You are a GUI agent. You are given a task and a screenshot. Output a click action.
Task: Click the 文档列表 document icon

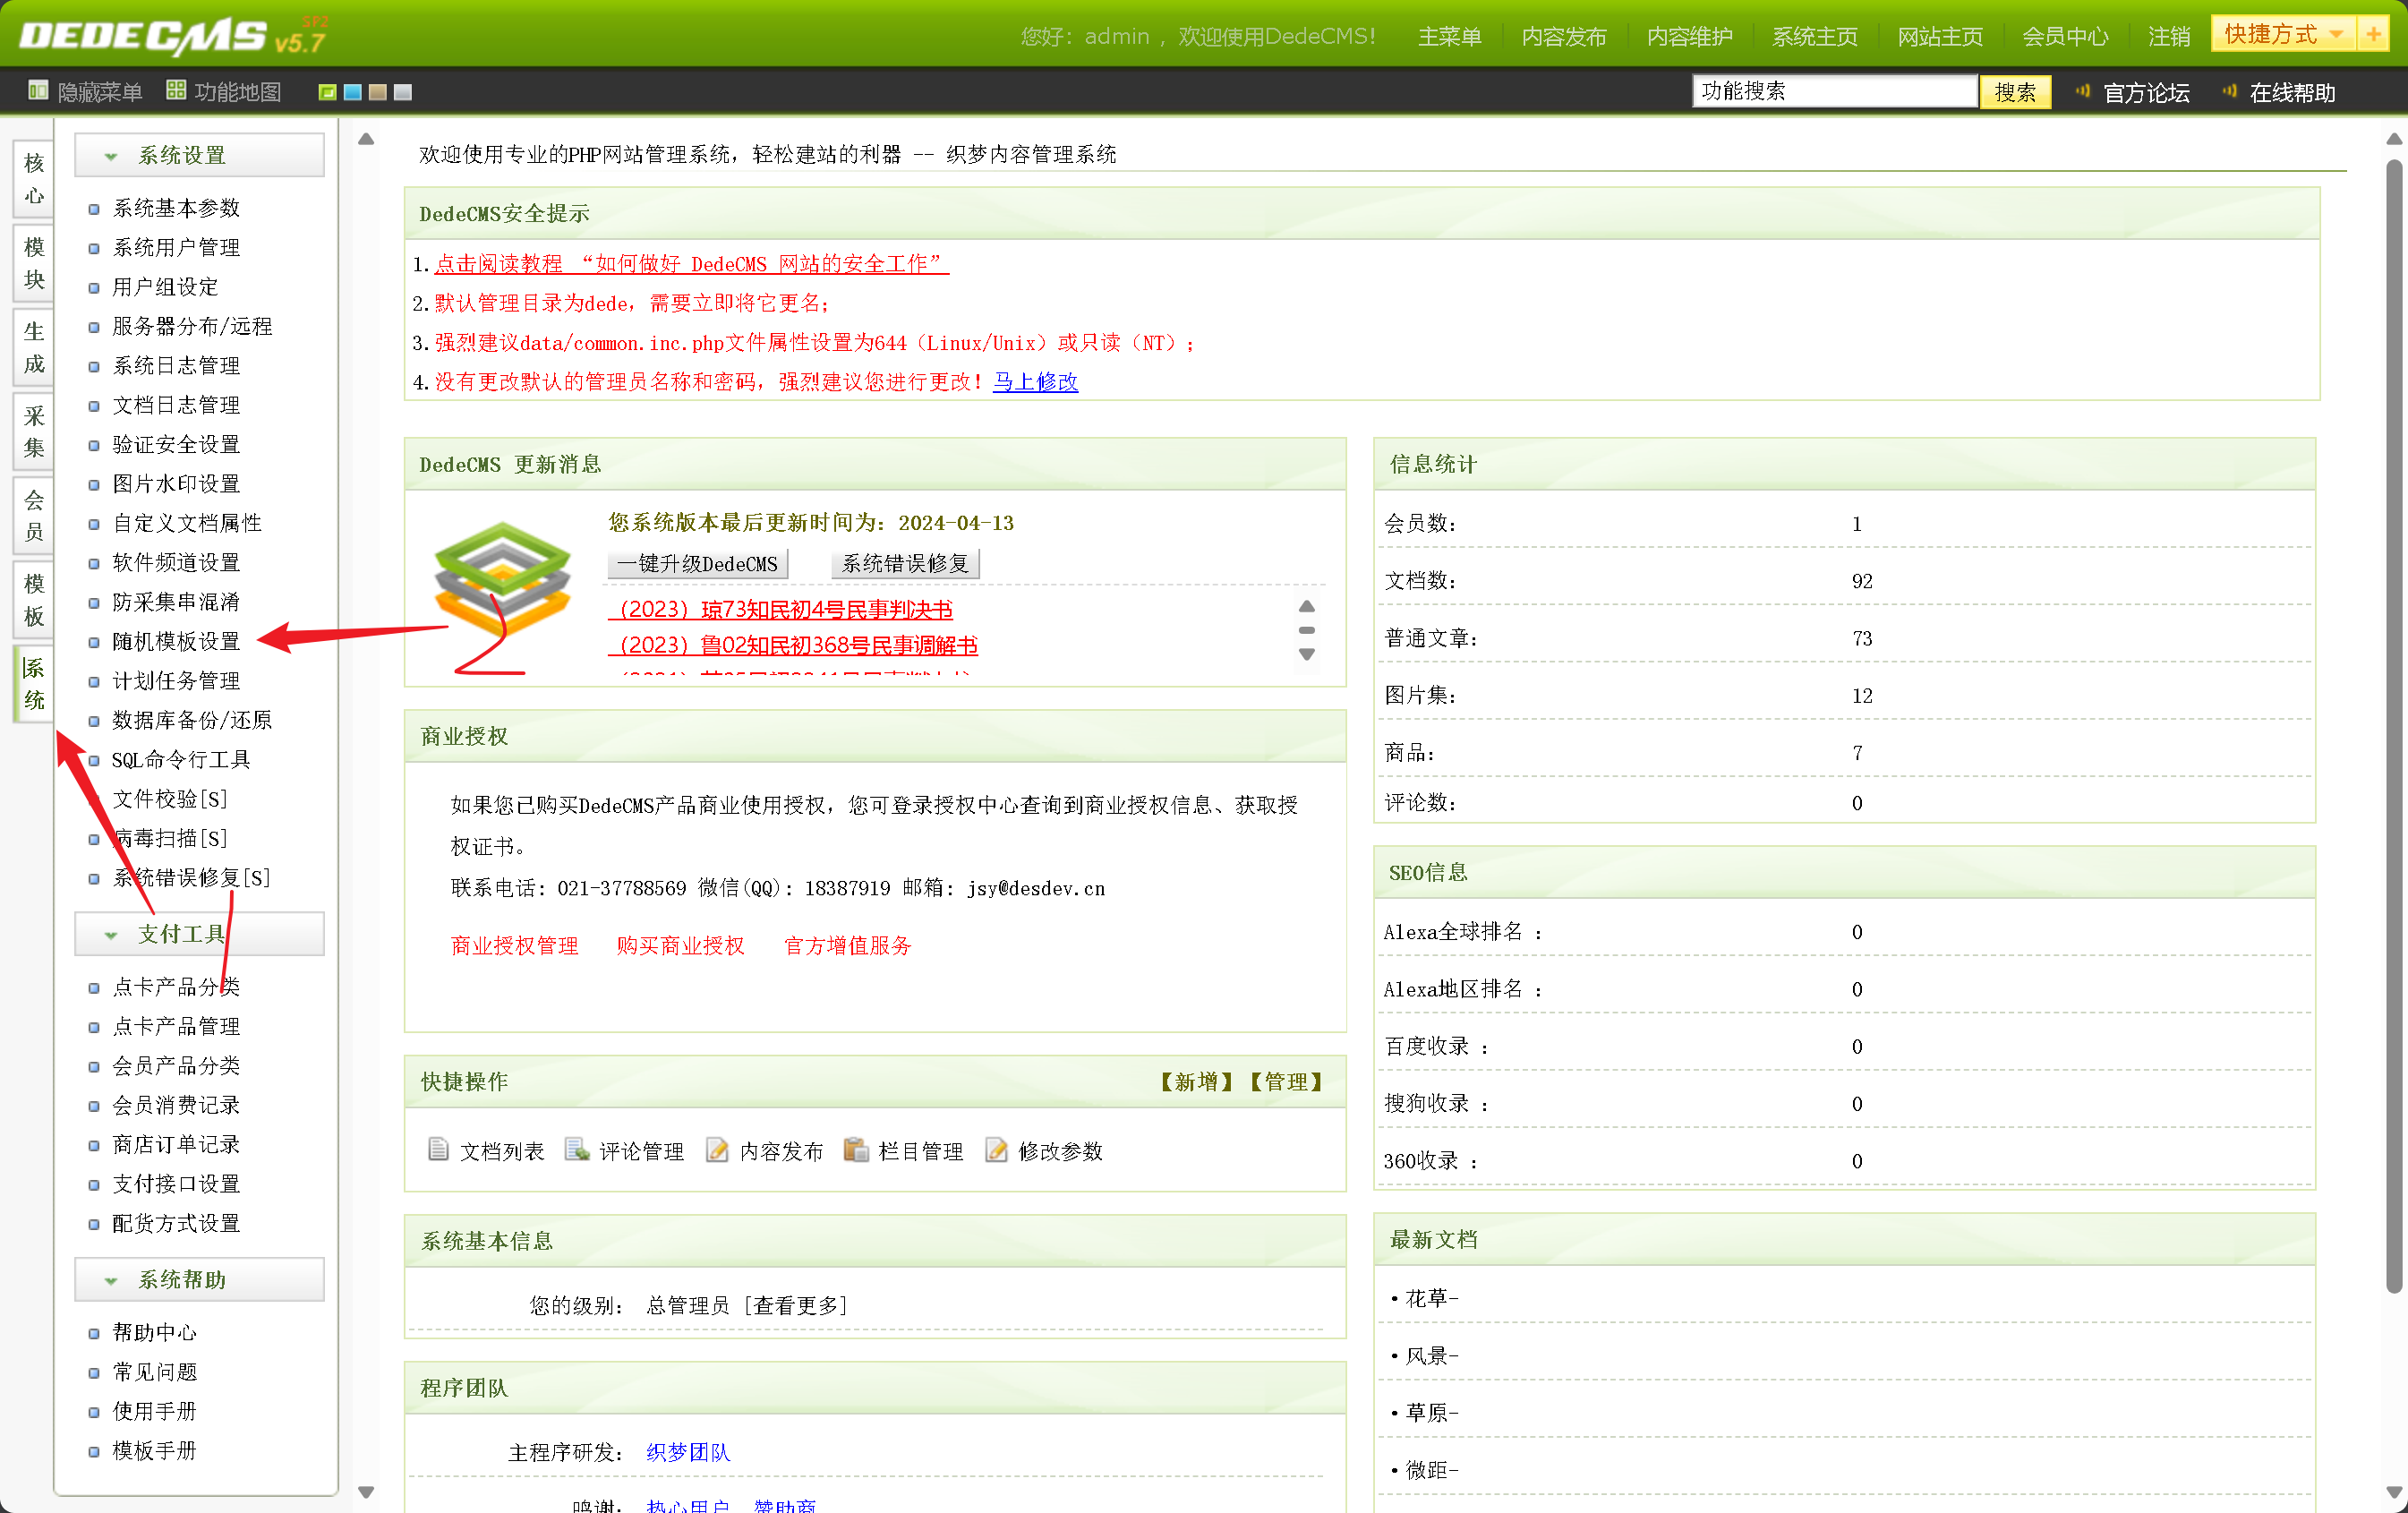pos(438,1150)
